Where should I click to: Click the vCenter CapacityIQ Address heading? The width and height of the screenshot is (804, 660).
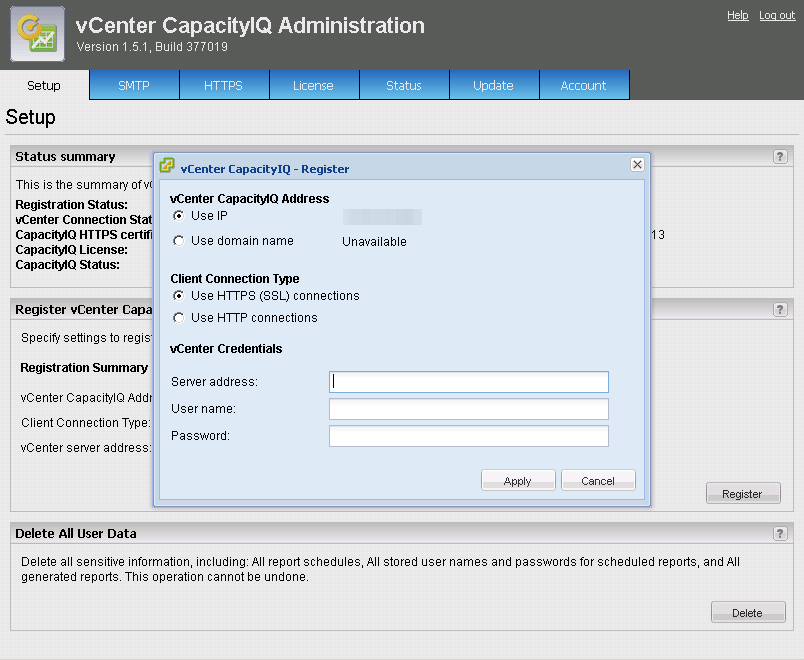[x=250, y=199]
